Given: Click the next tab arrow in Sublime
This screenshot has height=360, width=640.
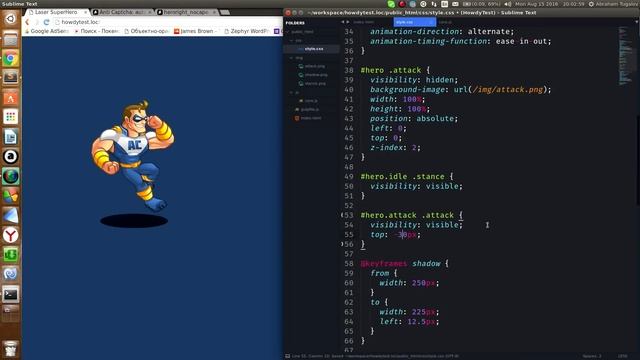Looking at the screenshot, I should pos(348,22).
